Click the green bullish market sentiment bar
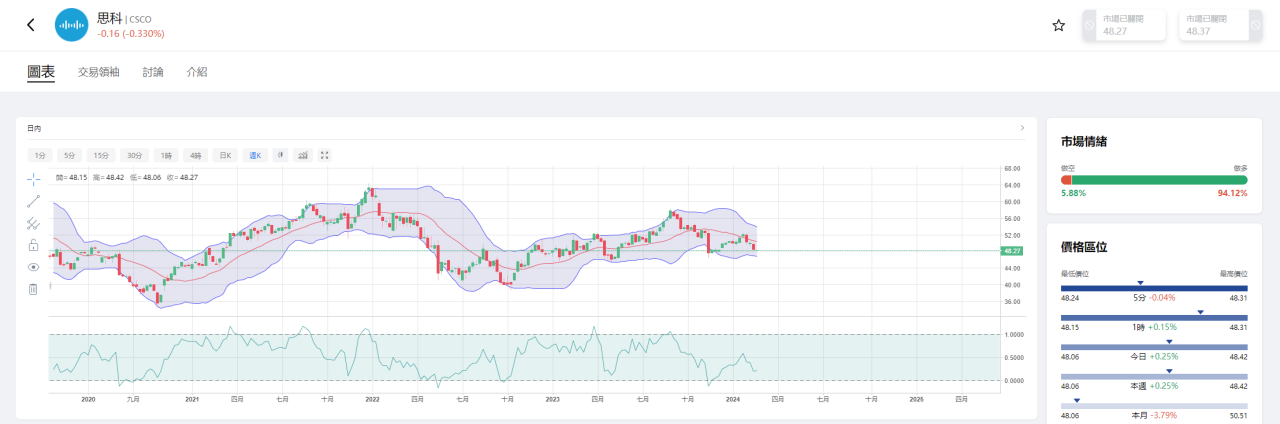The width and height of the screenshot is (1280, 424). pos(1160,180)
